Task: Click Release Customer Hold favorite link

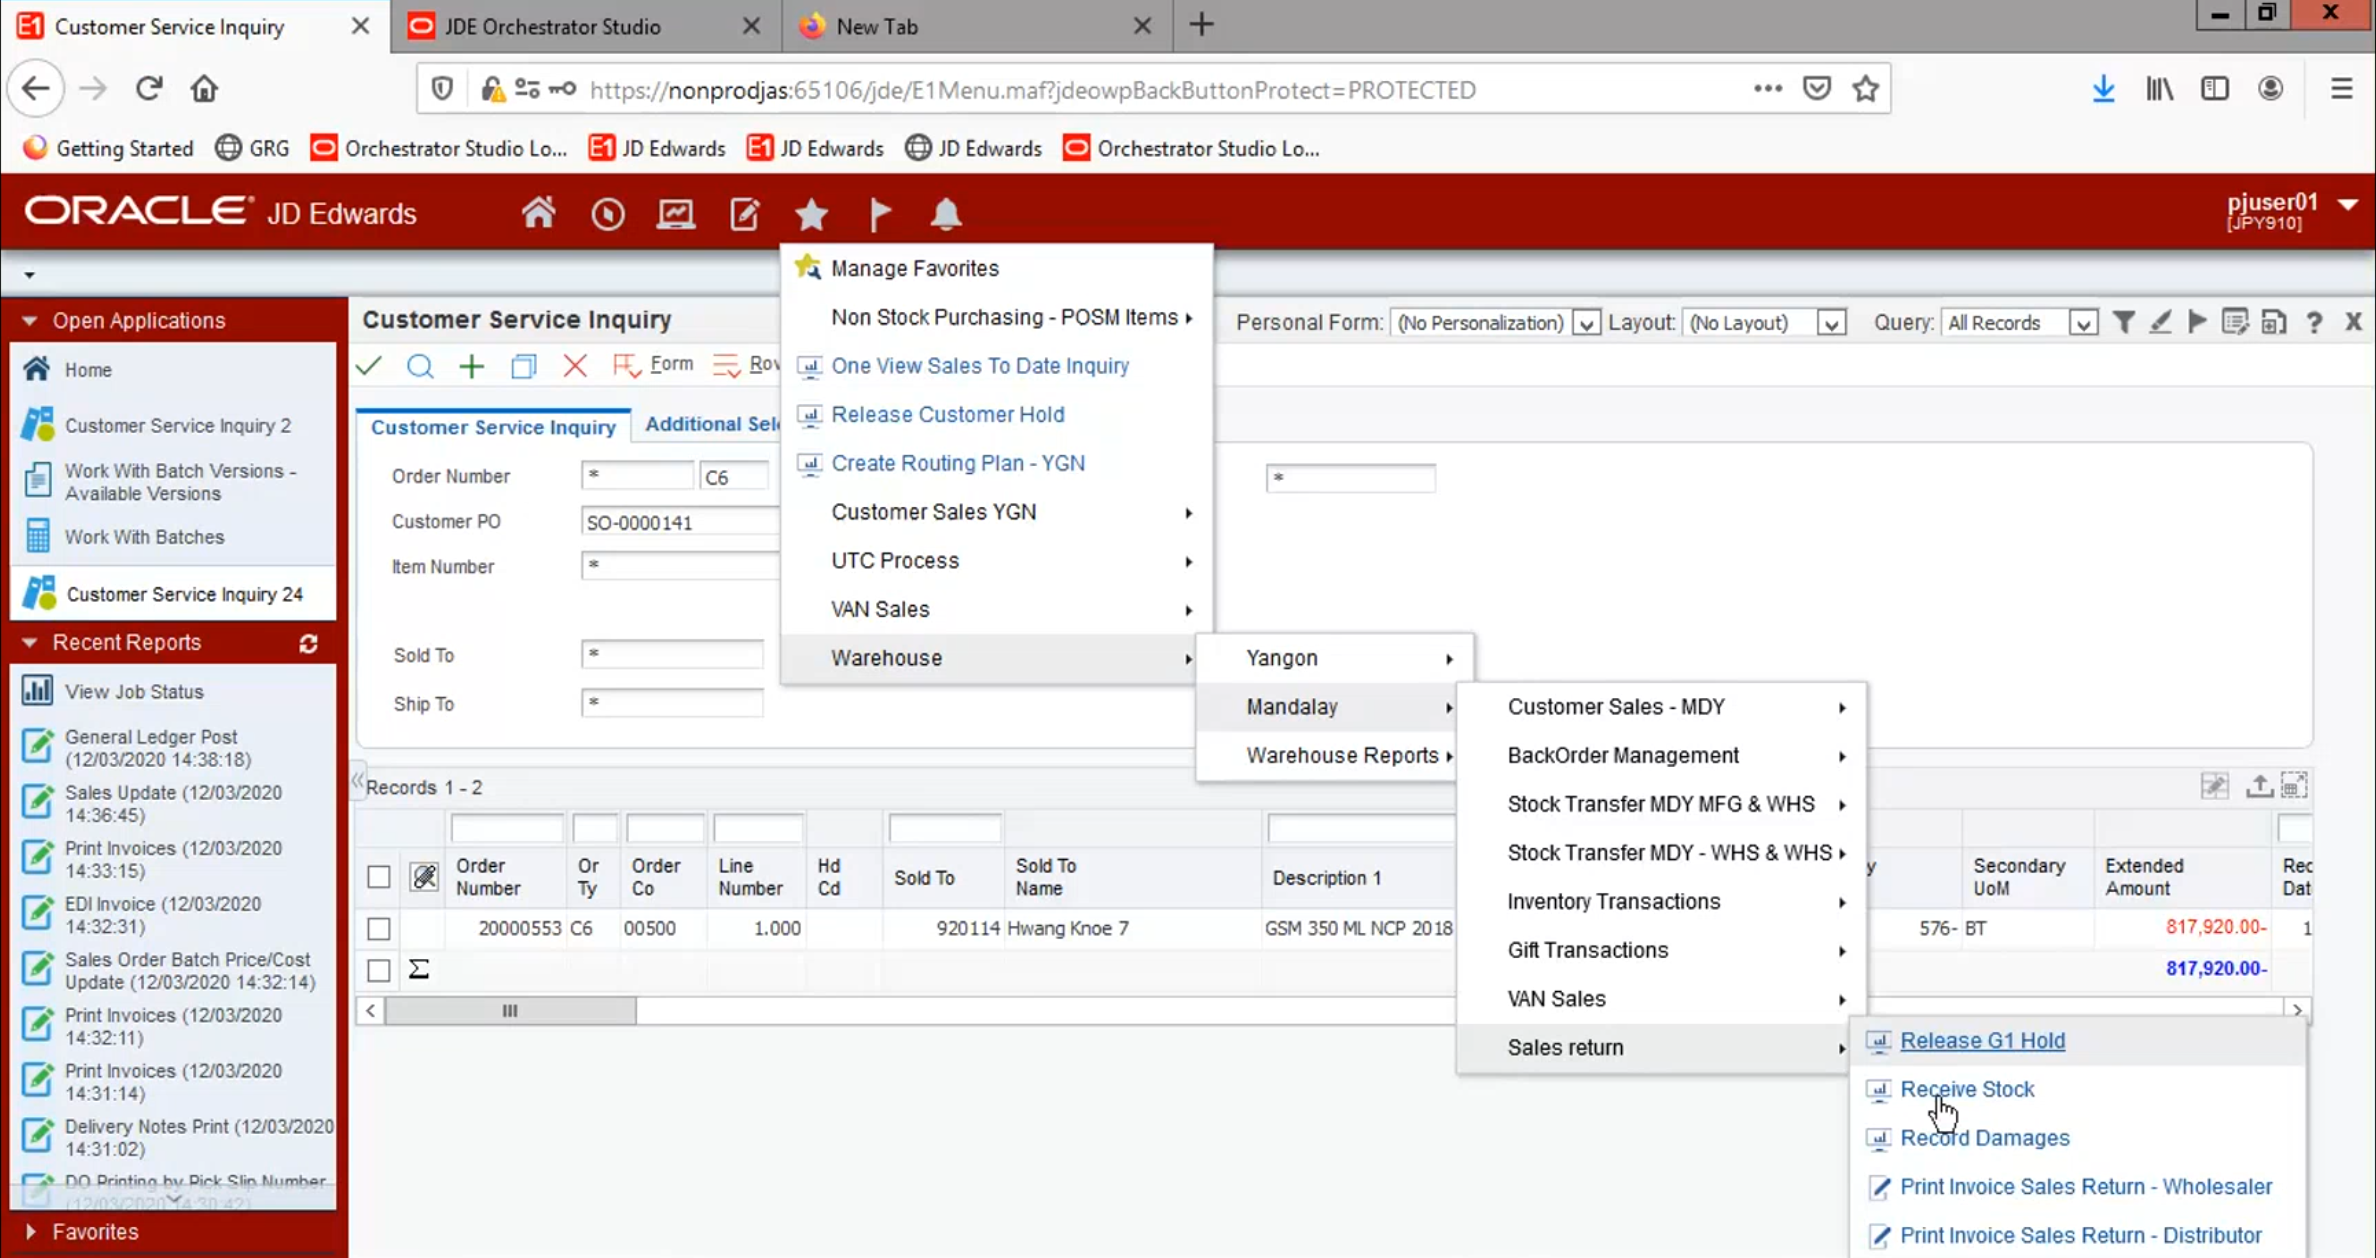Action: 947,414
